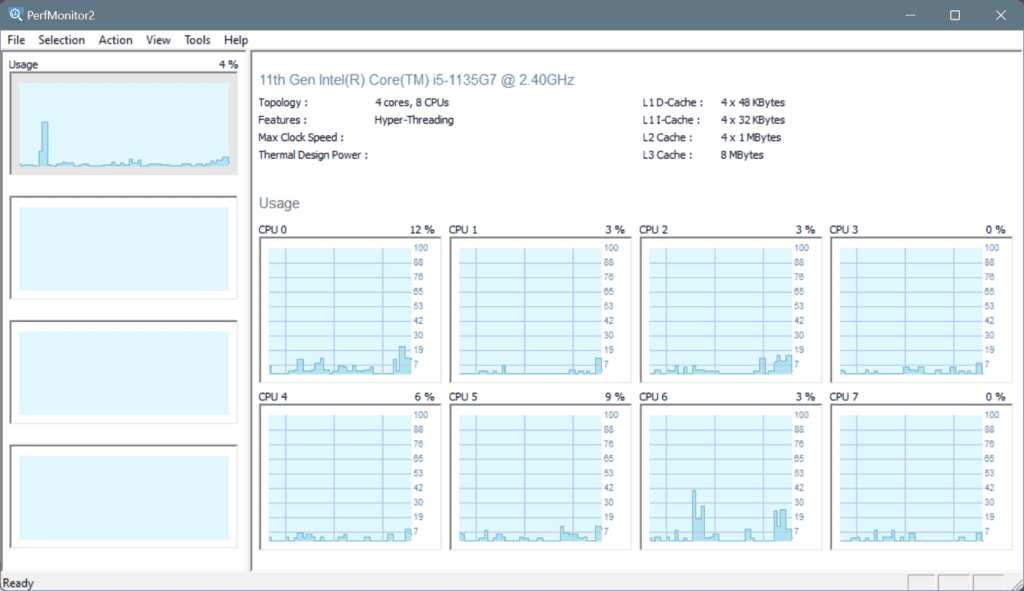1024x591 pixels.
Task: Click the Ready text in the status bar
Action: (x=17, y=582)
